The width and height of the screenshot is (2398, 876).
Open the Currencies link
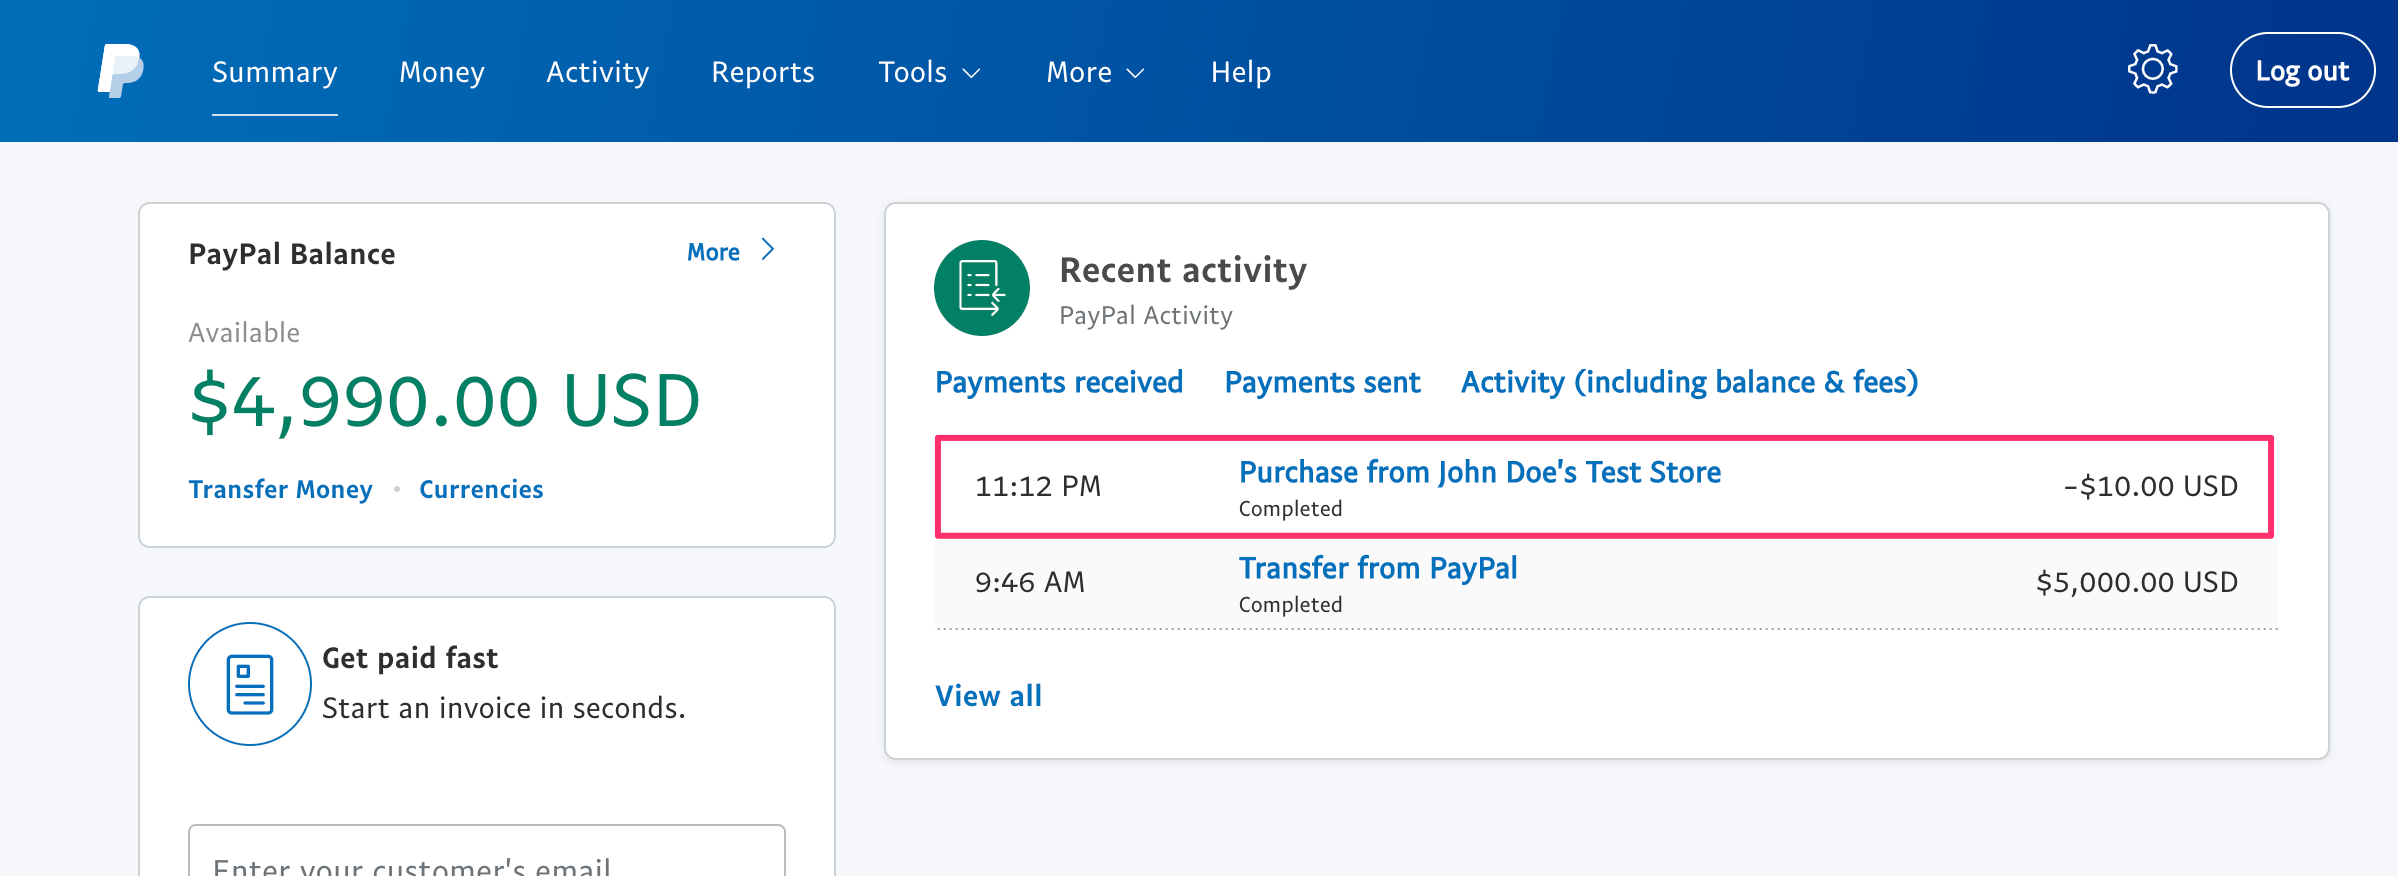[x=481, y=489]
